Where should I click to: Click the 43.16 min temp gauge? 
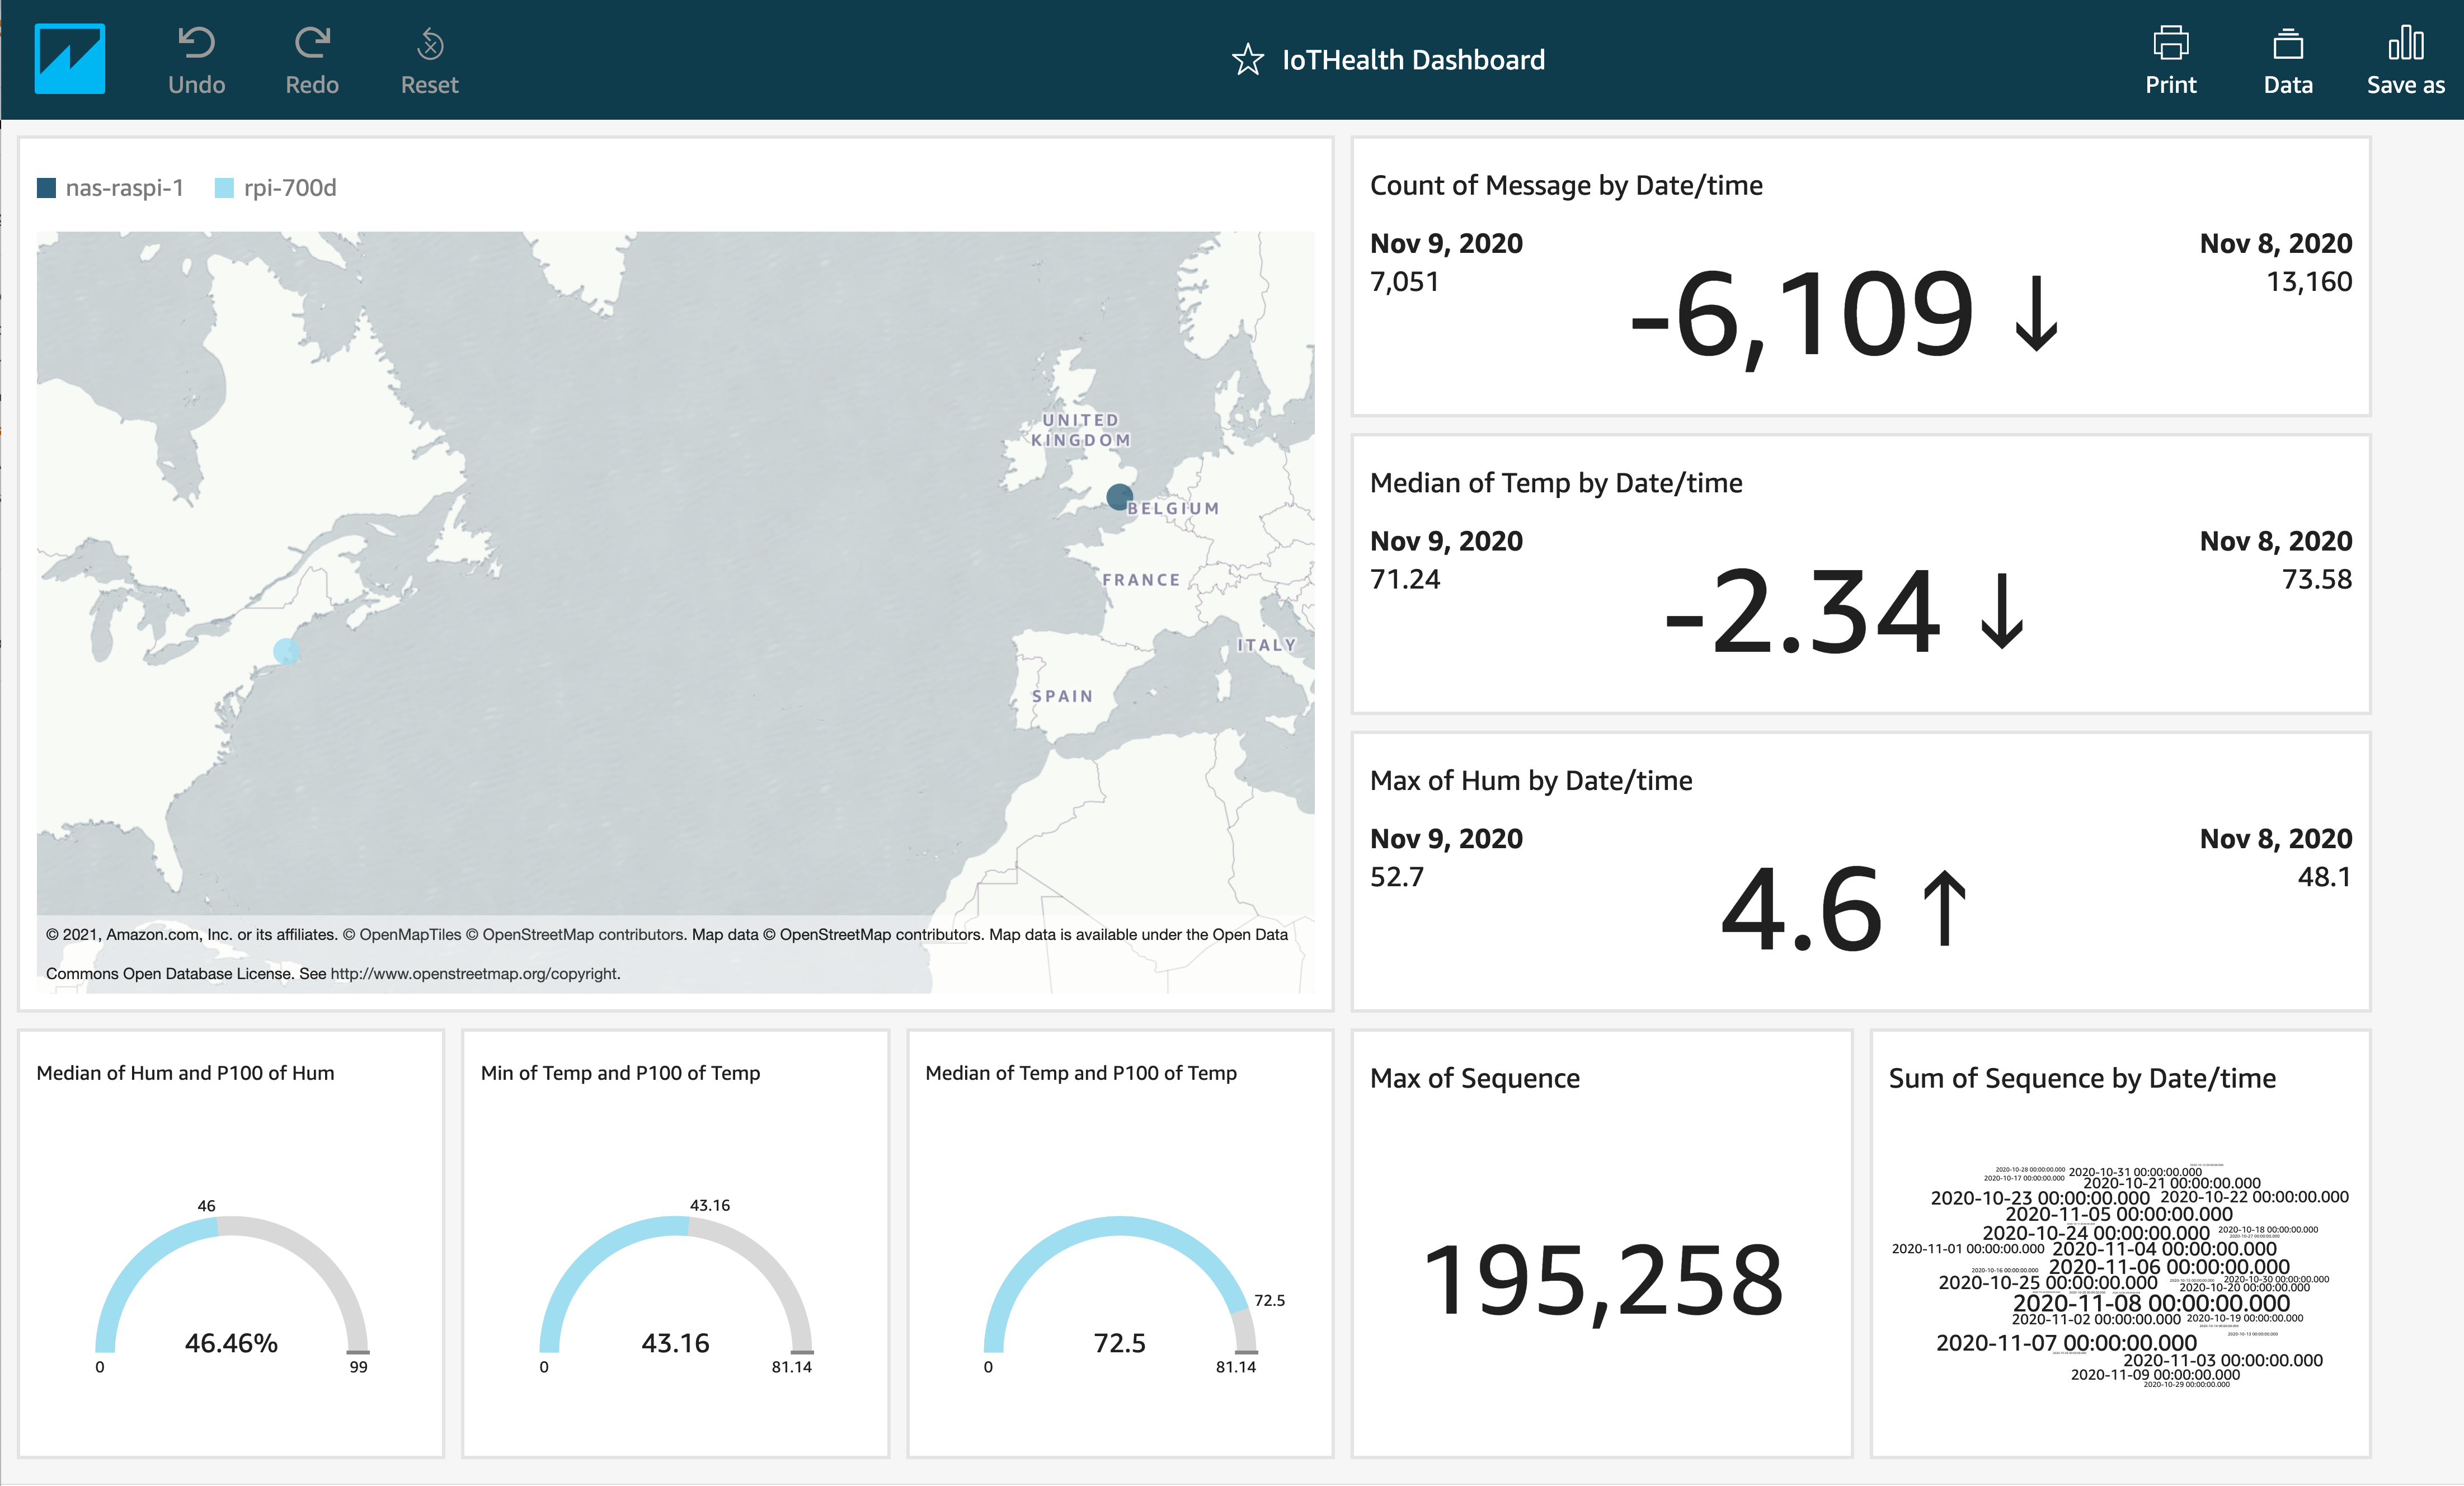(x=675, y=1343)
